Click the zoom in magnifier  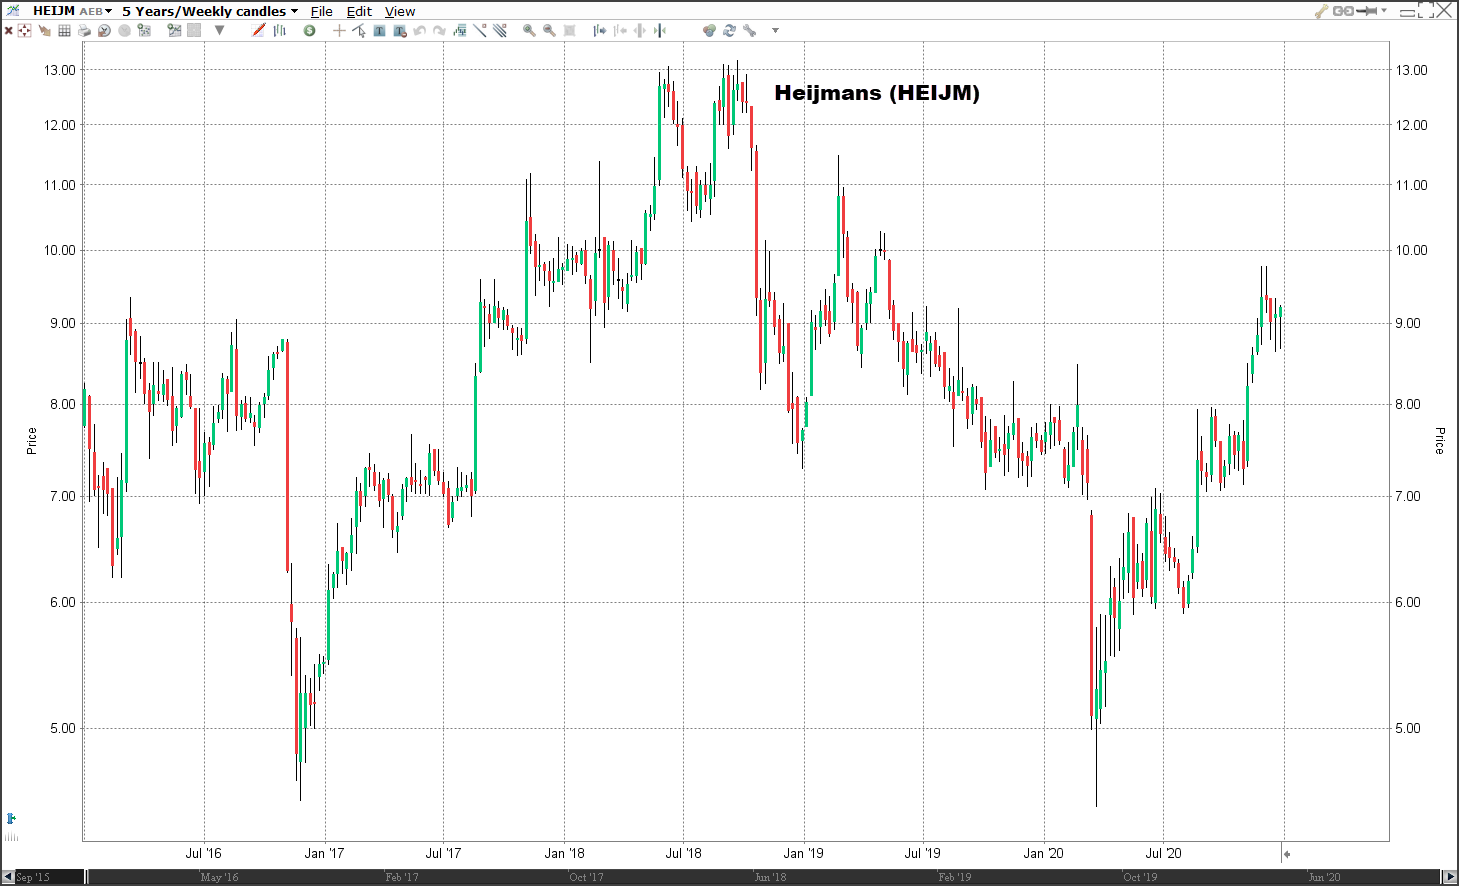click(529, 31)
